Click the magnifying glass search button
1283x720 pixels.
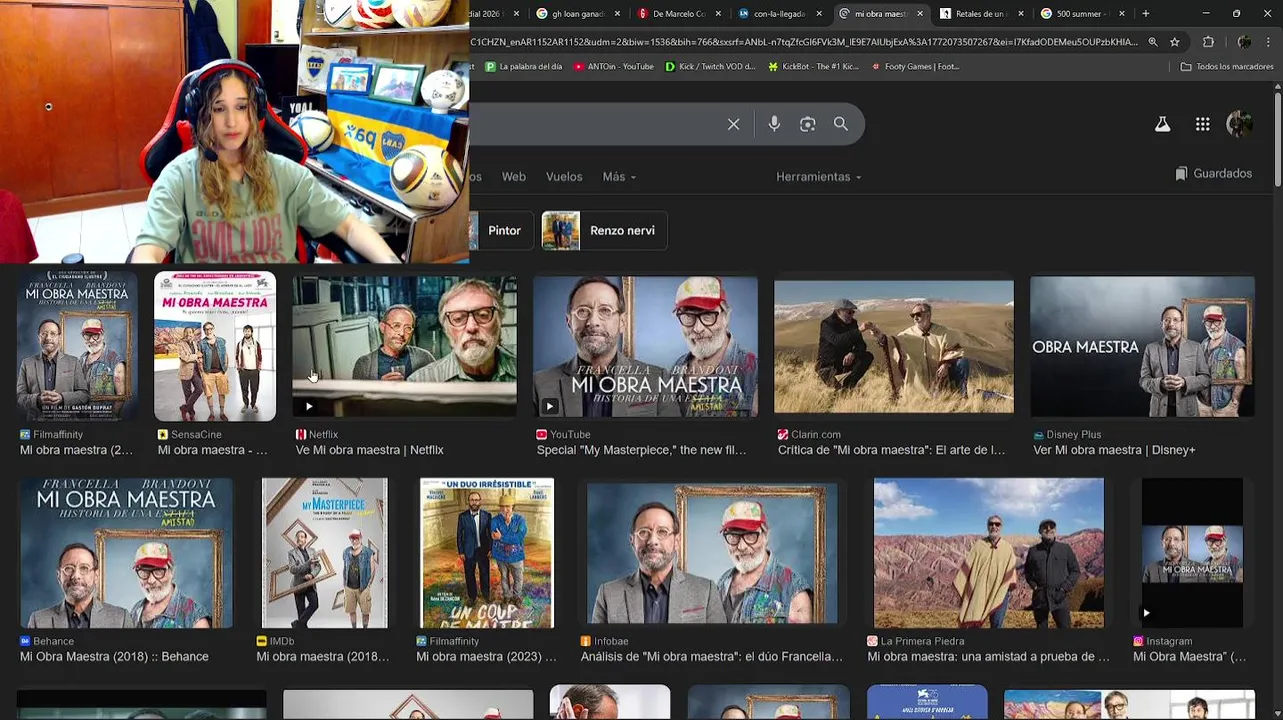click(x=841, y=124)
